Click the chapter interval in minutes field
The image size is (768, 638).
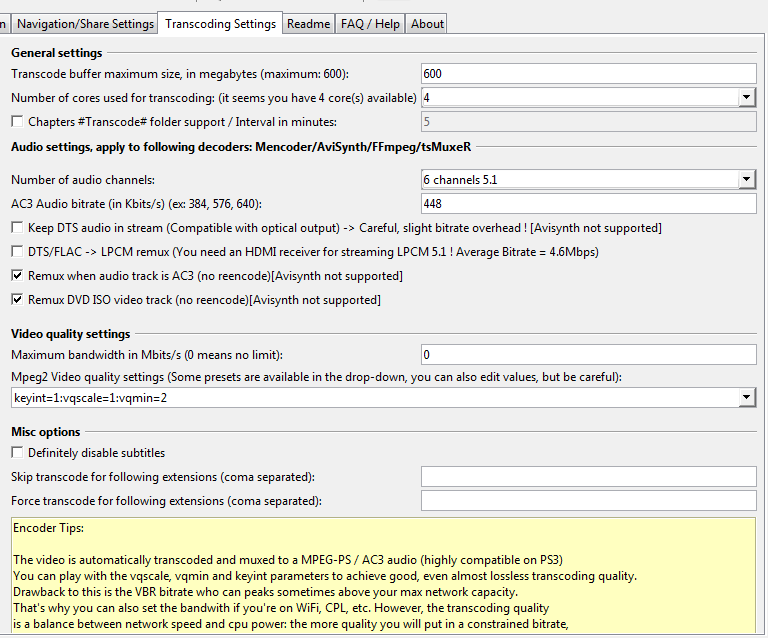coord(589,121)
